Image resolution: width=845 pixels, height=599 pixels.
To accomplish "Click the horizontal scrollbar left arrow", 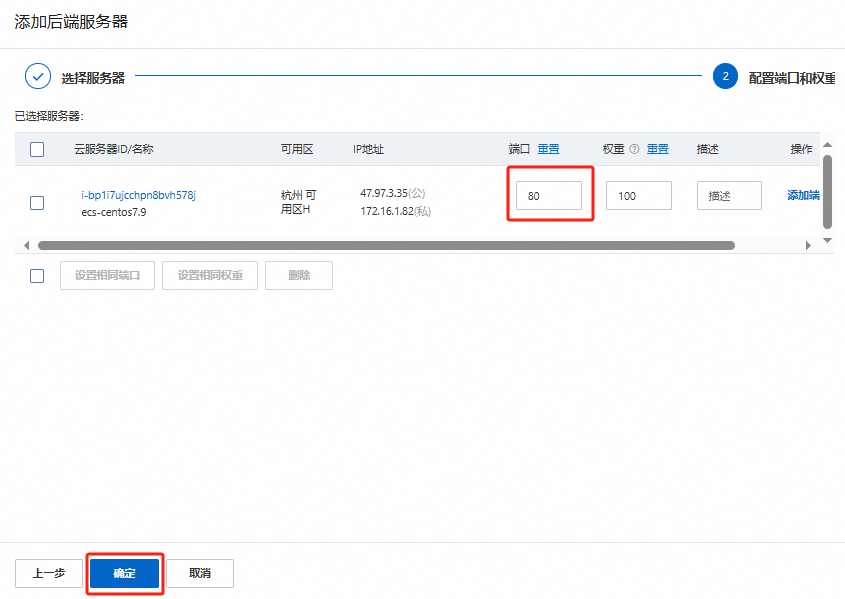I will [x=26, y=246].
